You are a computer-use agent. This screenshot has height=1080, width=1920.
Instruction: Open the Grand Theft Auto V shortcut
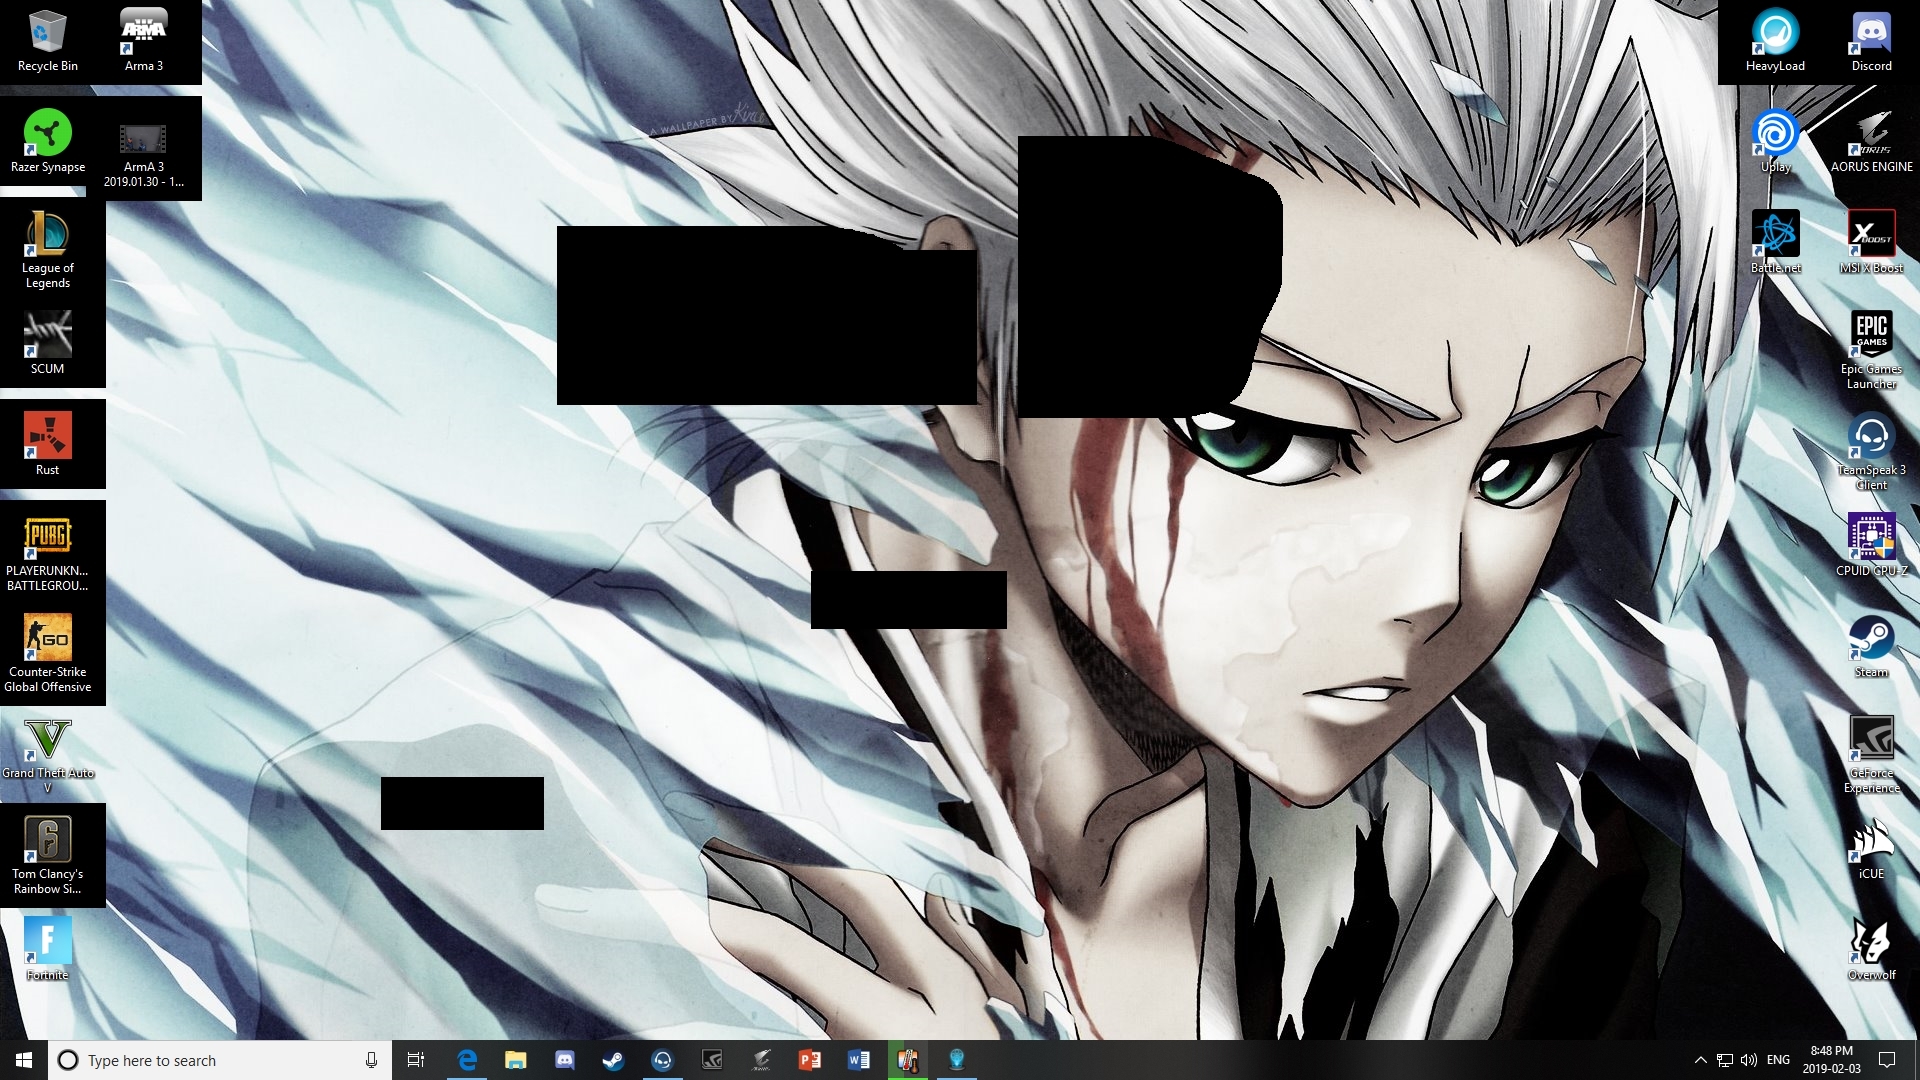[x=47, y=748]
